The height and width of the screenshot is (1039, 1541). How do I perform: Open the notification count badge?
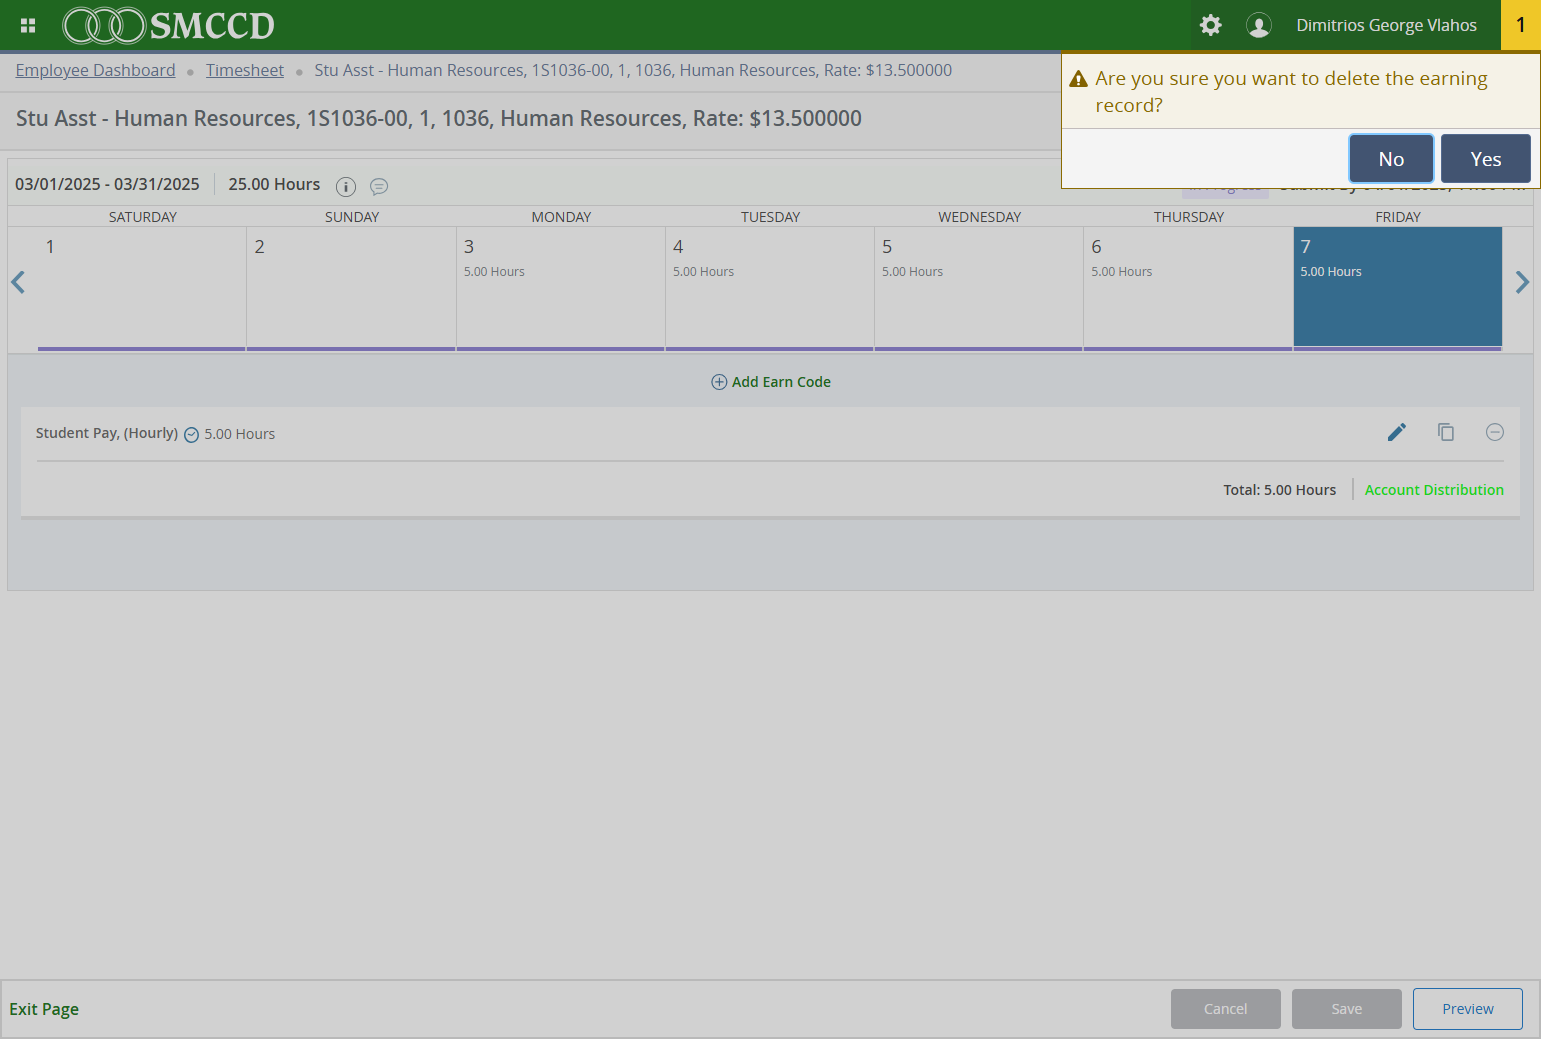coord(1521,25)
